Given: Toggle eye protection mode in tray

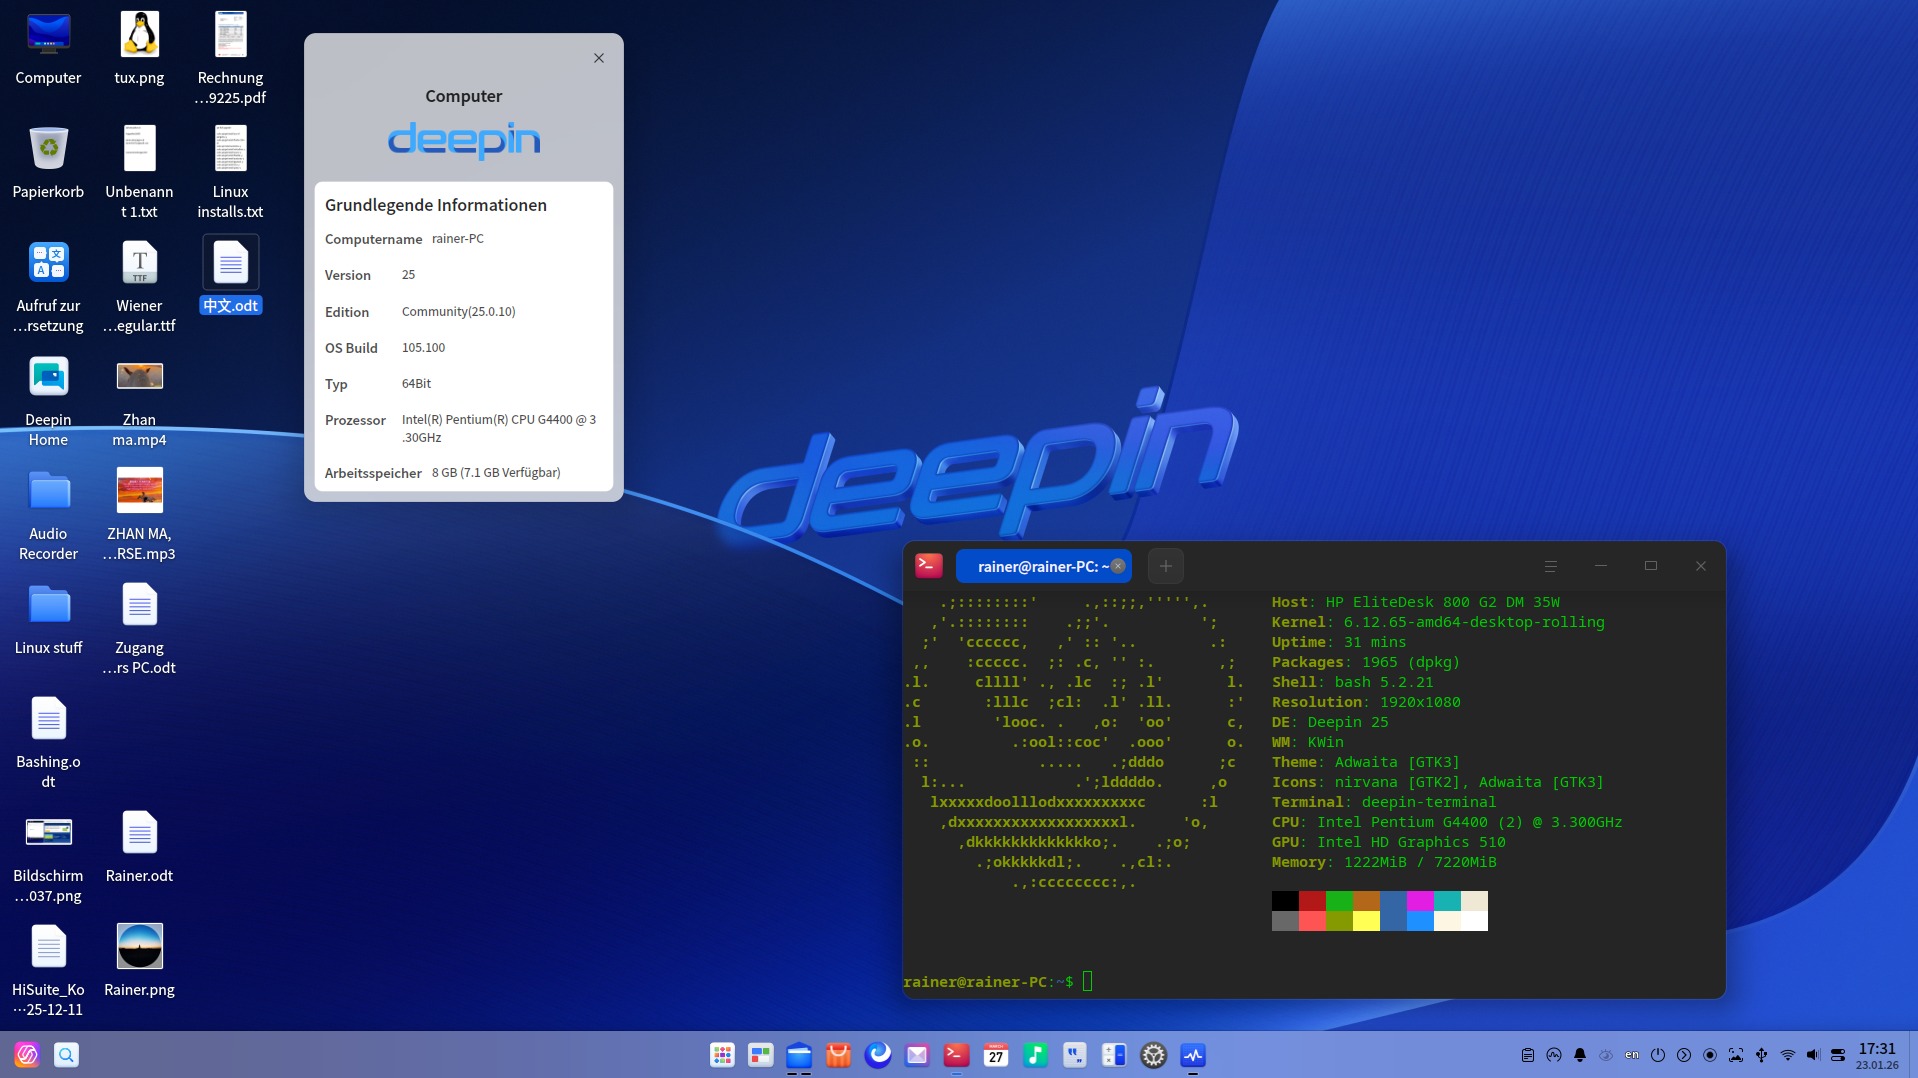Looking at the screenshot, I should [1606, 1055].
